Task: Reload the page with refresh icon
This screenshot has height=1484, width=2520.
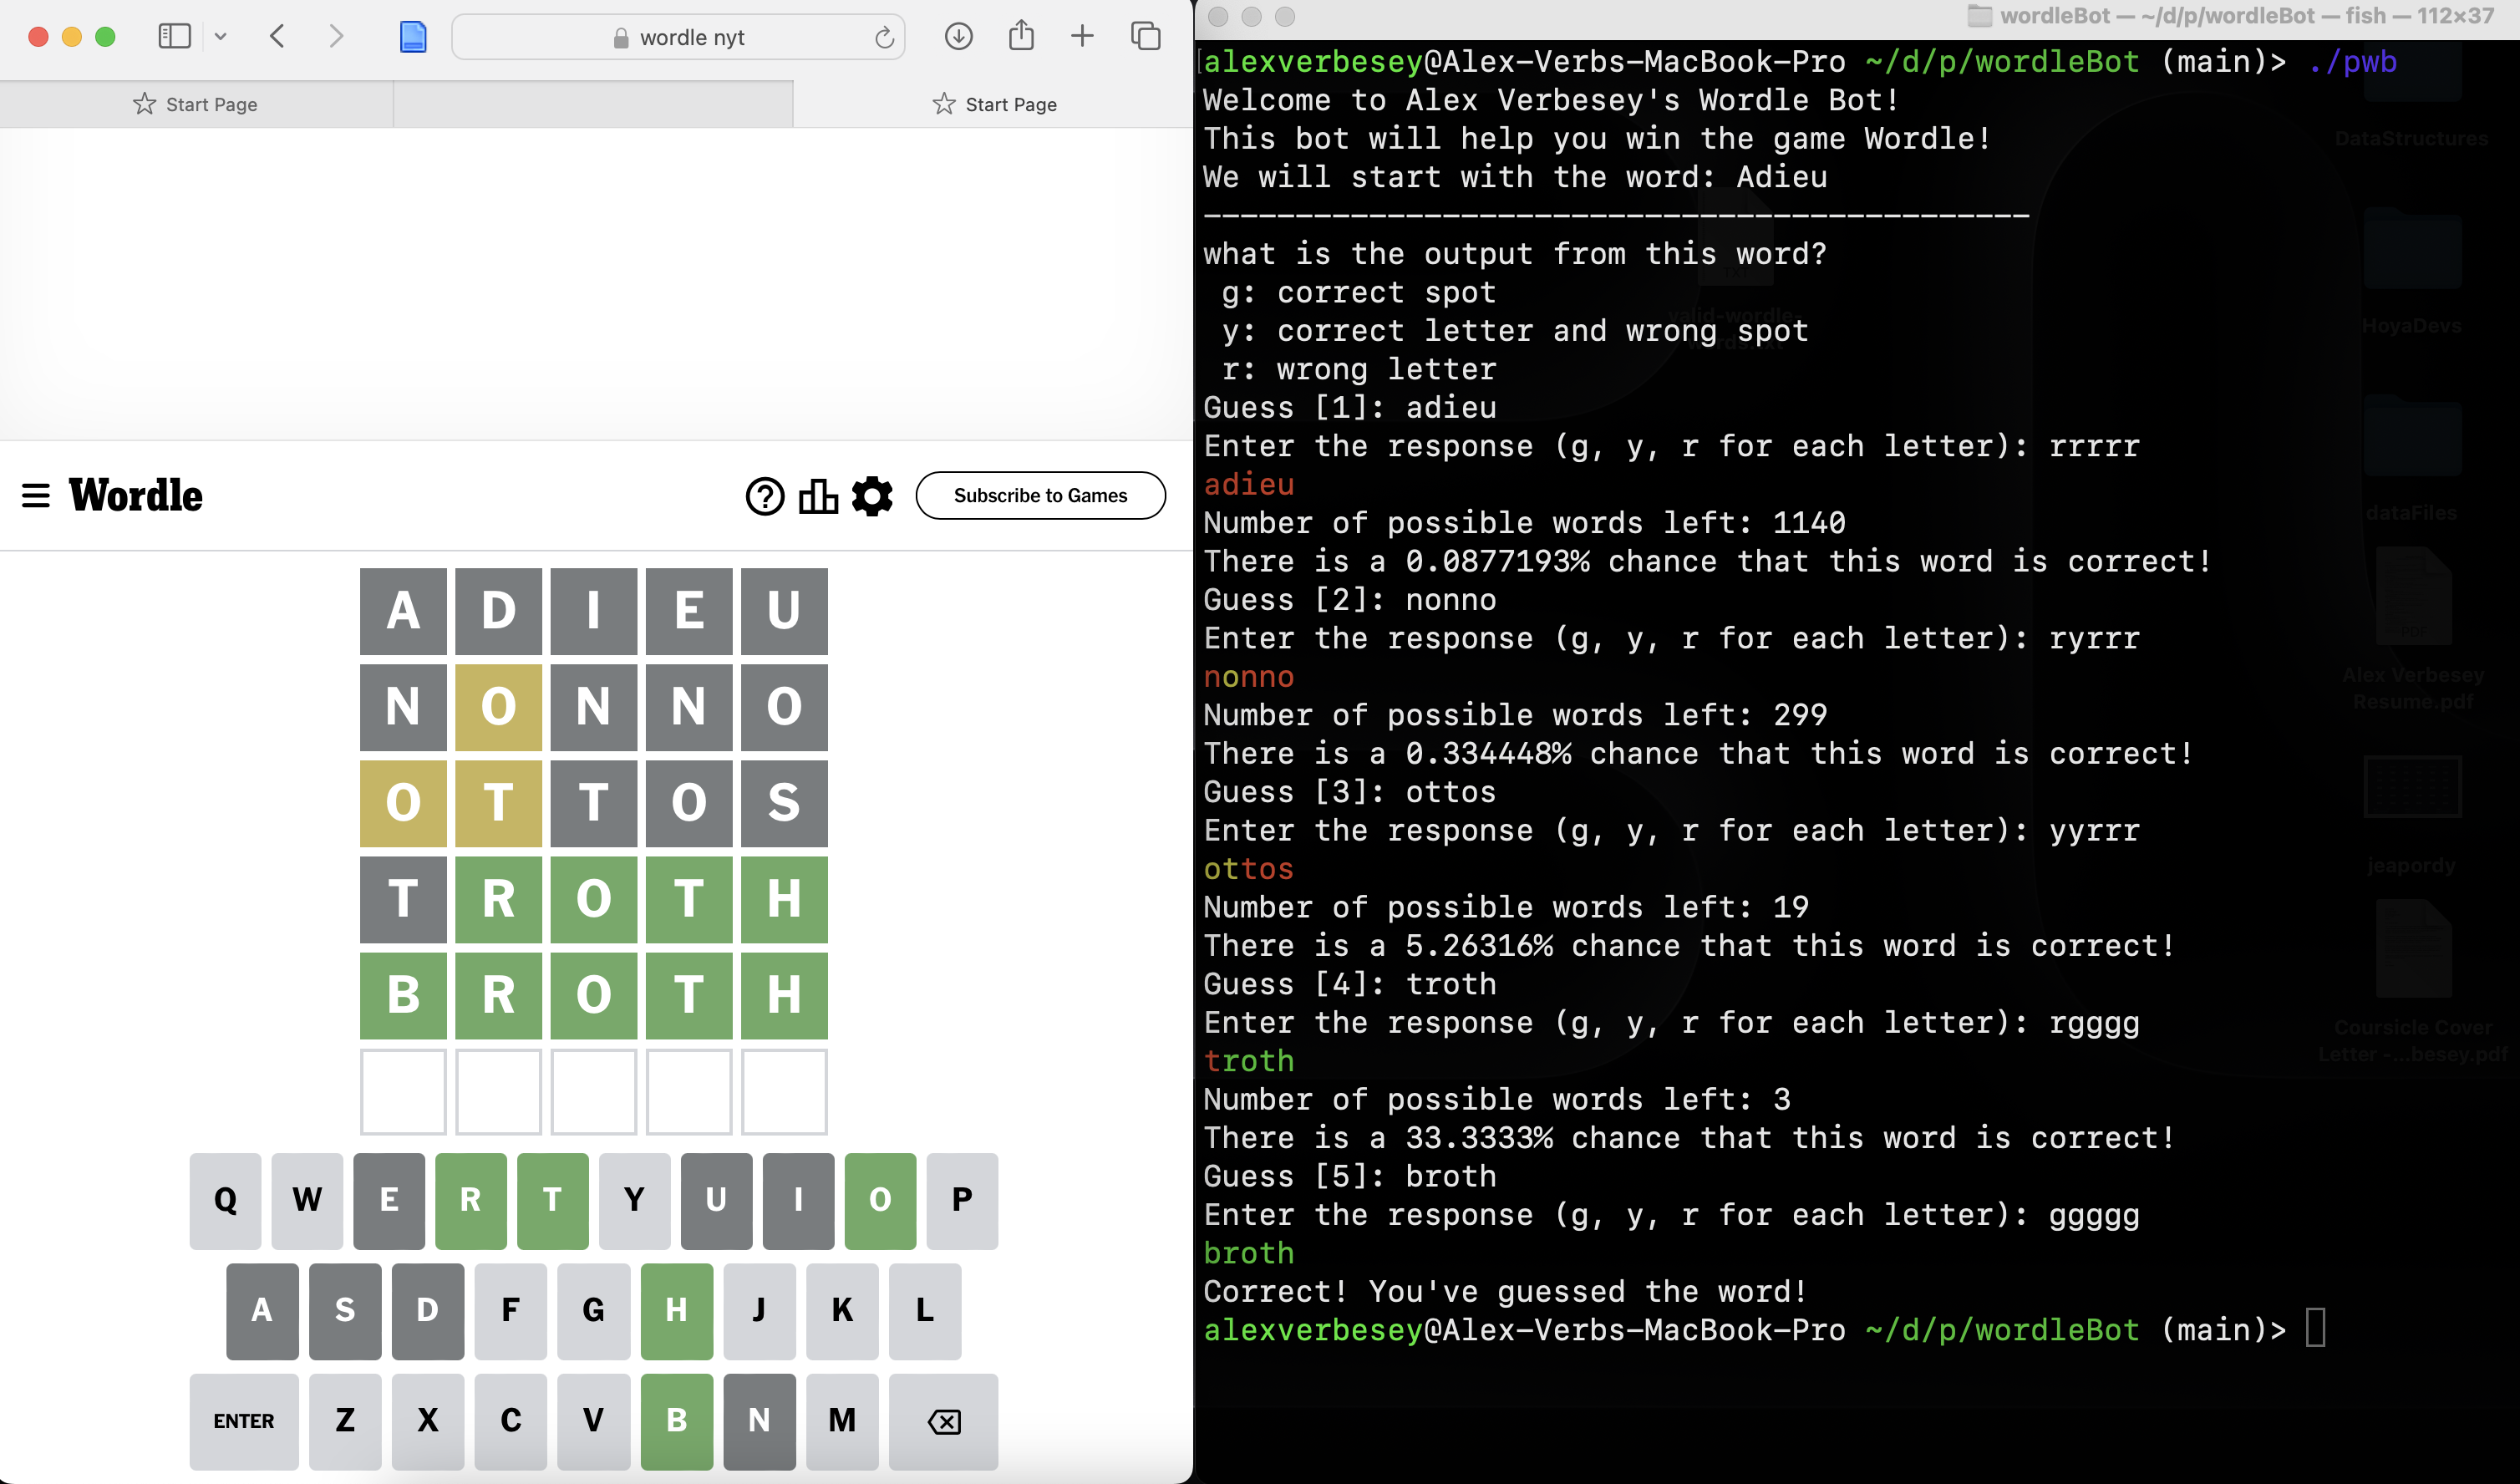Action: 884,38
